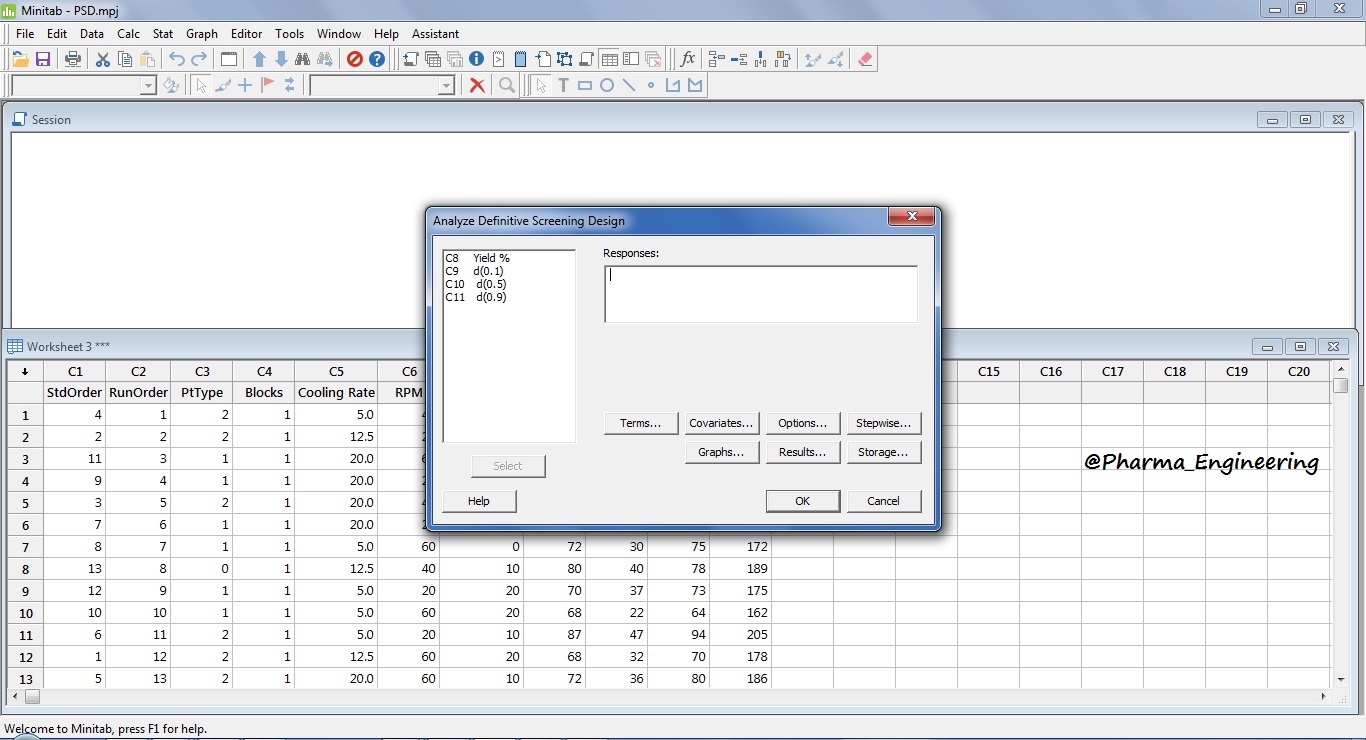Open the Find dialog with binoculars icon

303,59
